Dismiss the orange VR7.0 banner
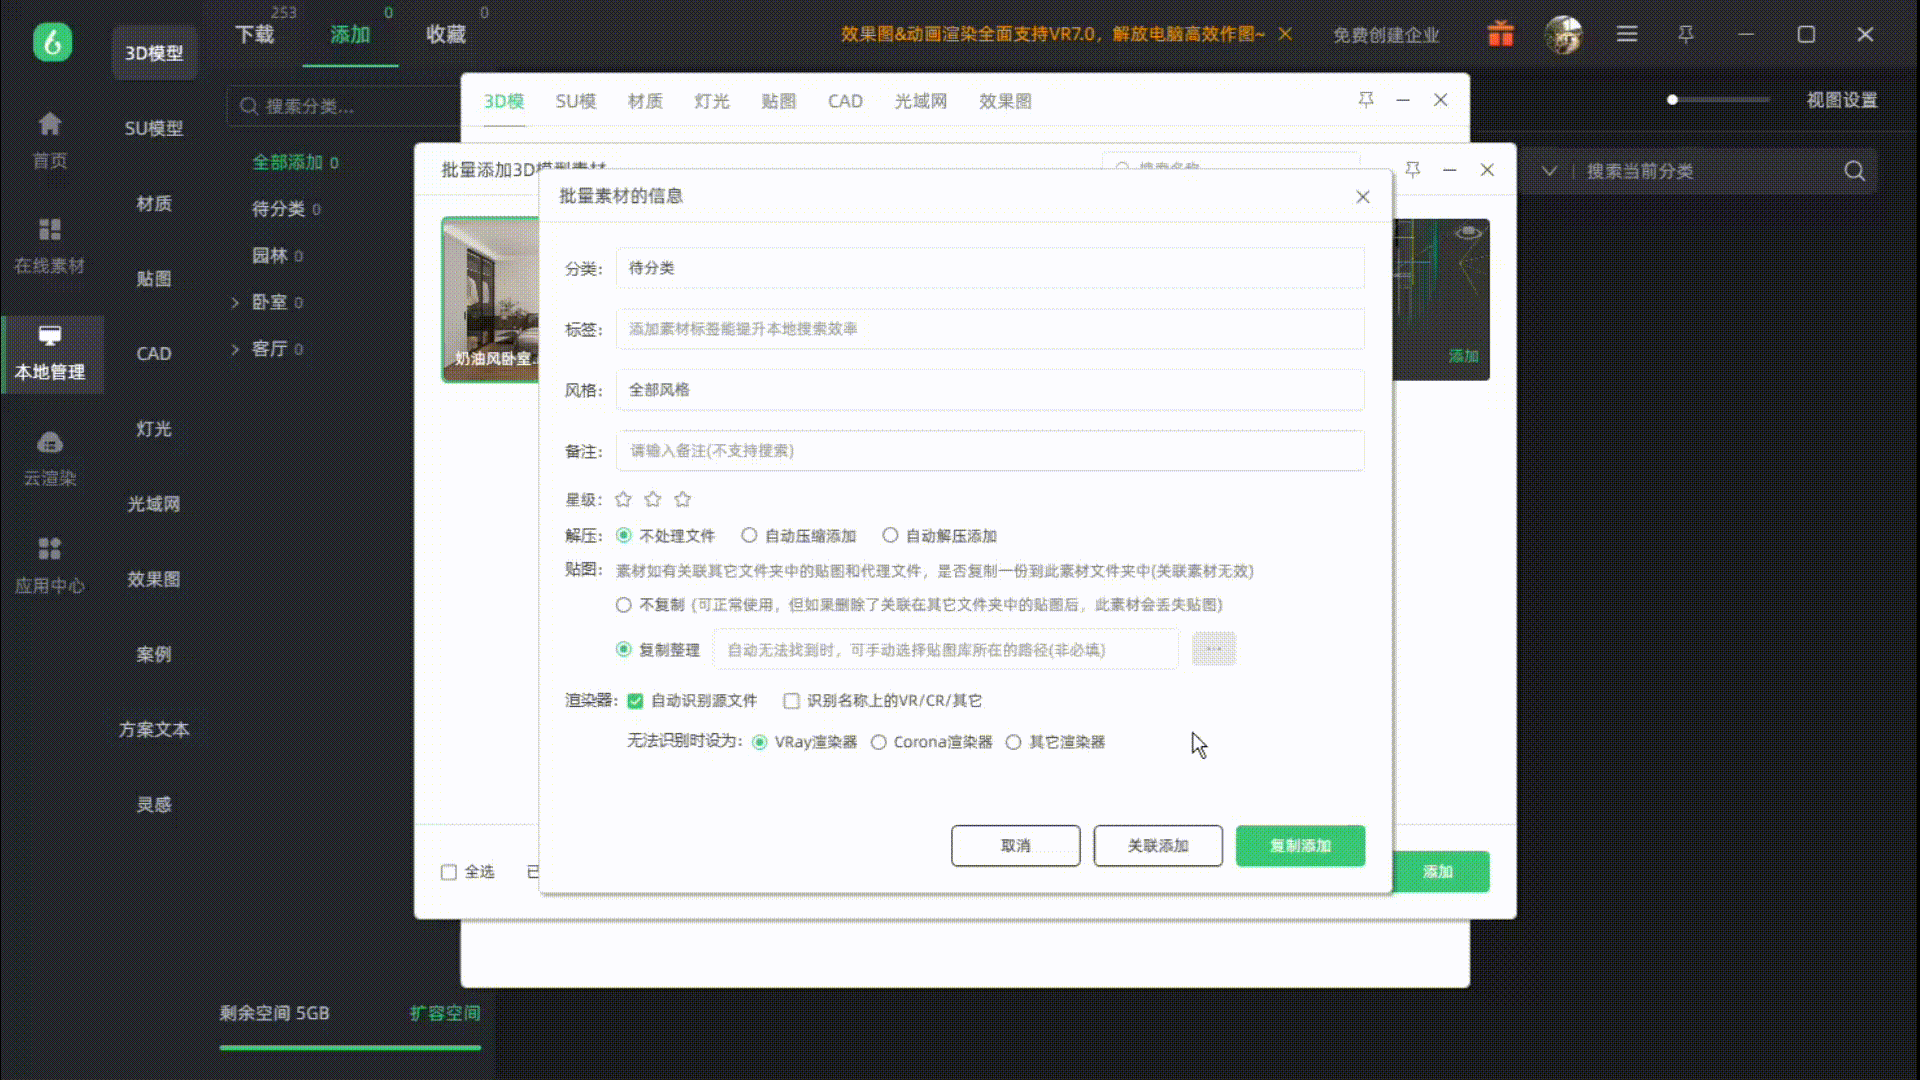 pos(1285,34)
